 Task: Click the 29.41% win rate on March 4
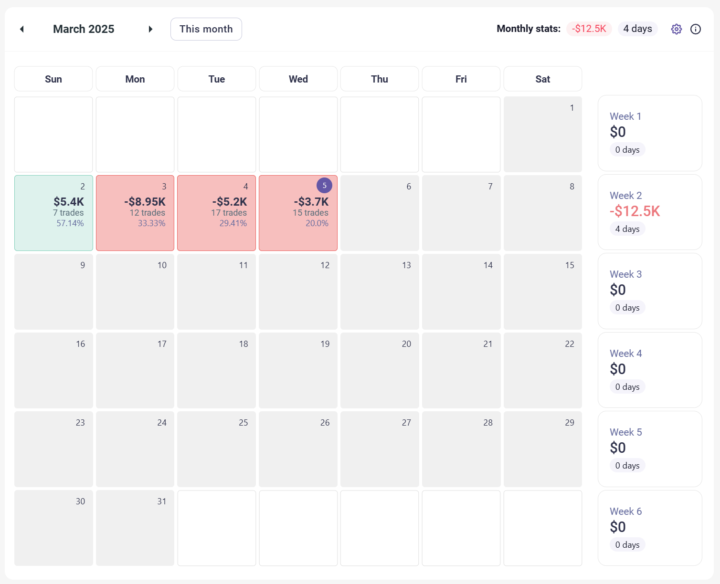pos(233,224)
